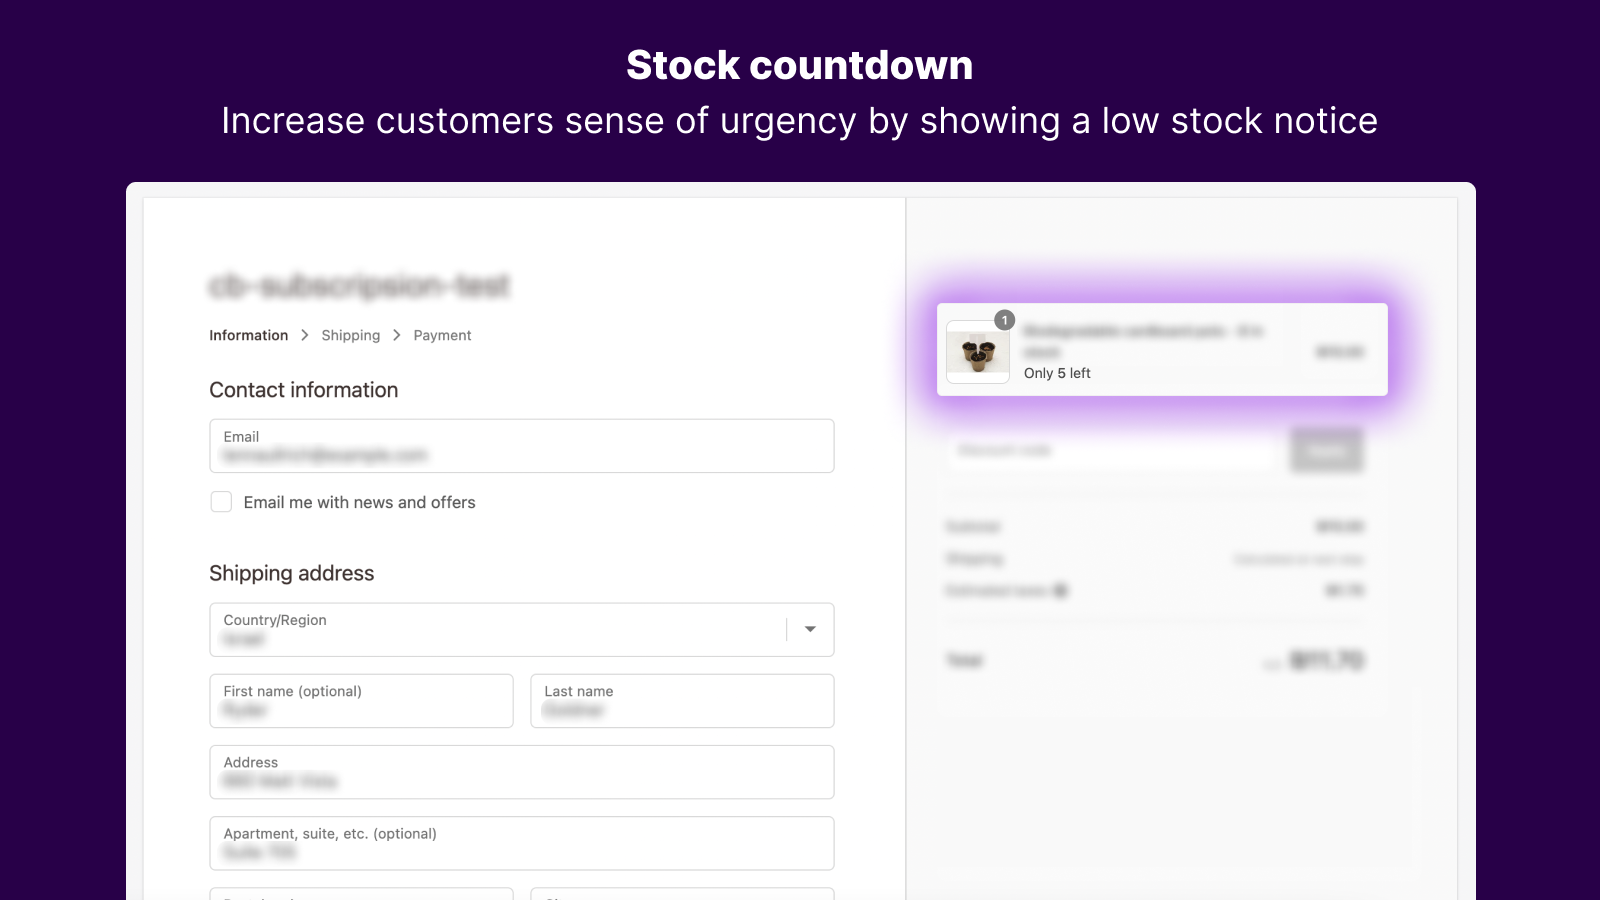Click the quantity badge on the product thumbnail
Viewport: 1600px width, 900px height.
1004,320
